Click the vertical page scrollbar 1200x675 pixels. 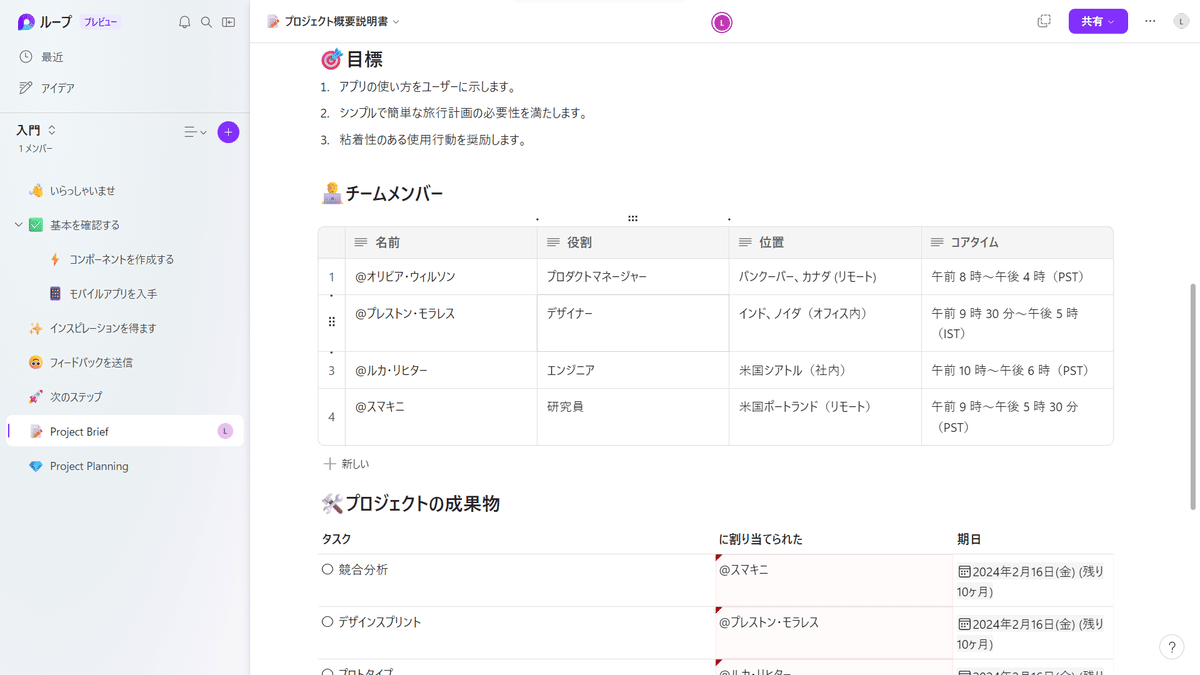1192,395
